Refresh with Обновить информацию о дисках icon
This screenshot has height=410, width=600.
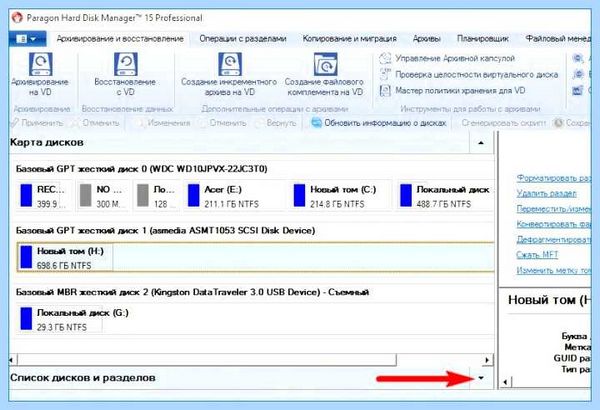[x=316, y=123]
